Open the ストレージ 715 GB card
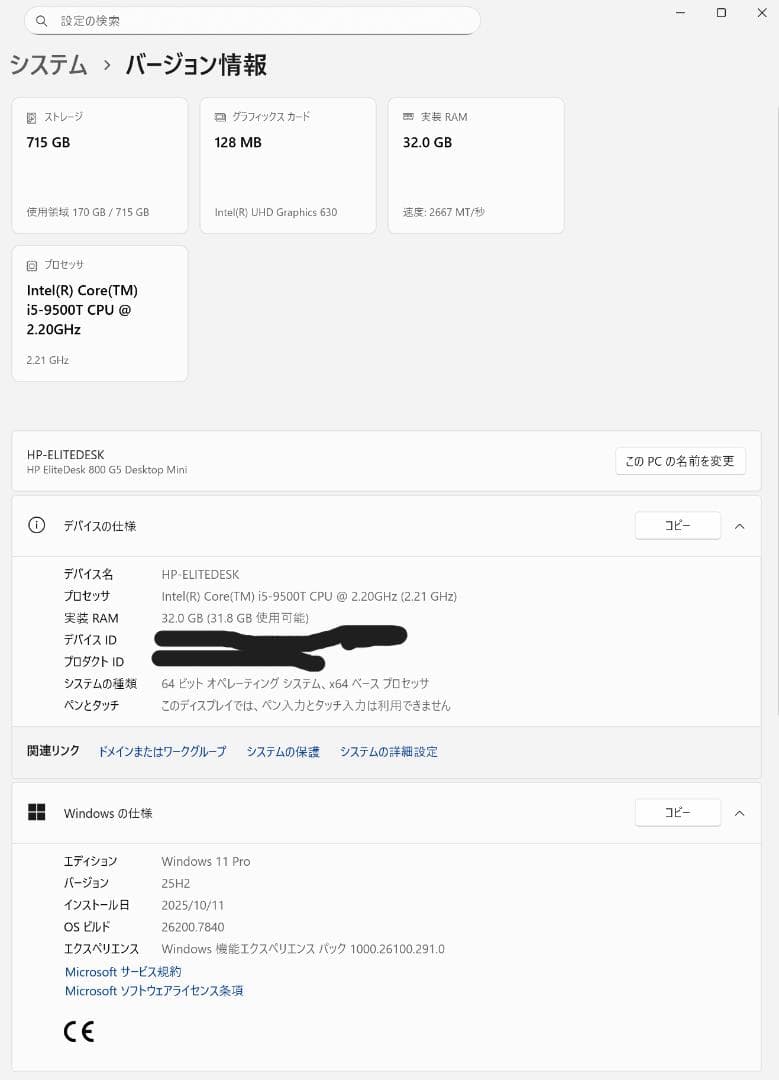 pyautogui.click(x=100, y=165)
